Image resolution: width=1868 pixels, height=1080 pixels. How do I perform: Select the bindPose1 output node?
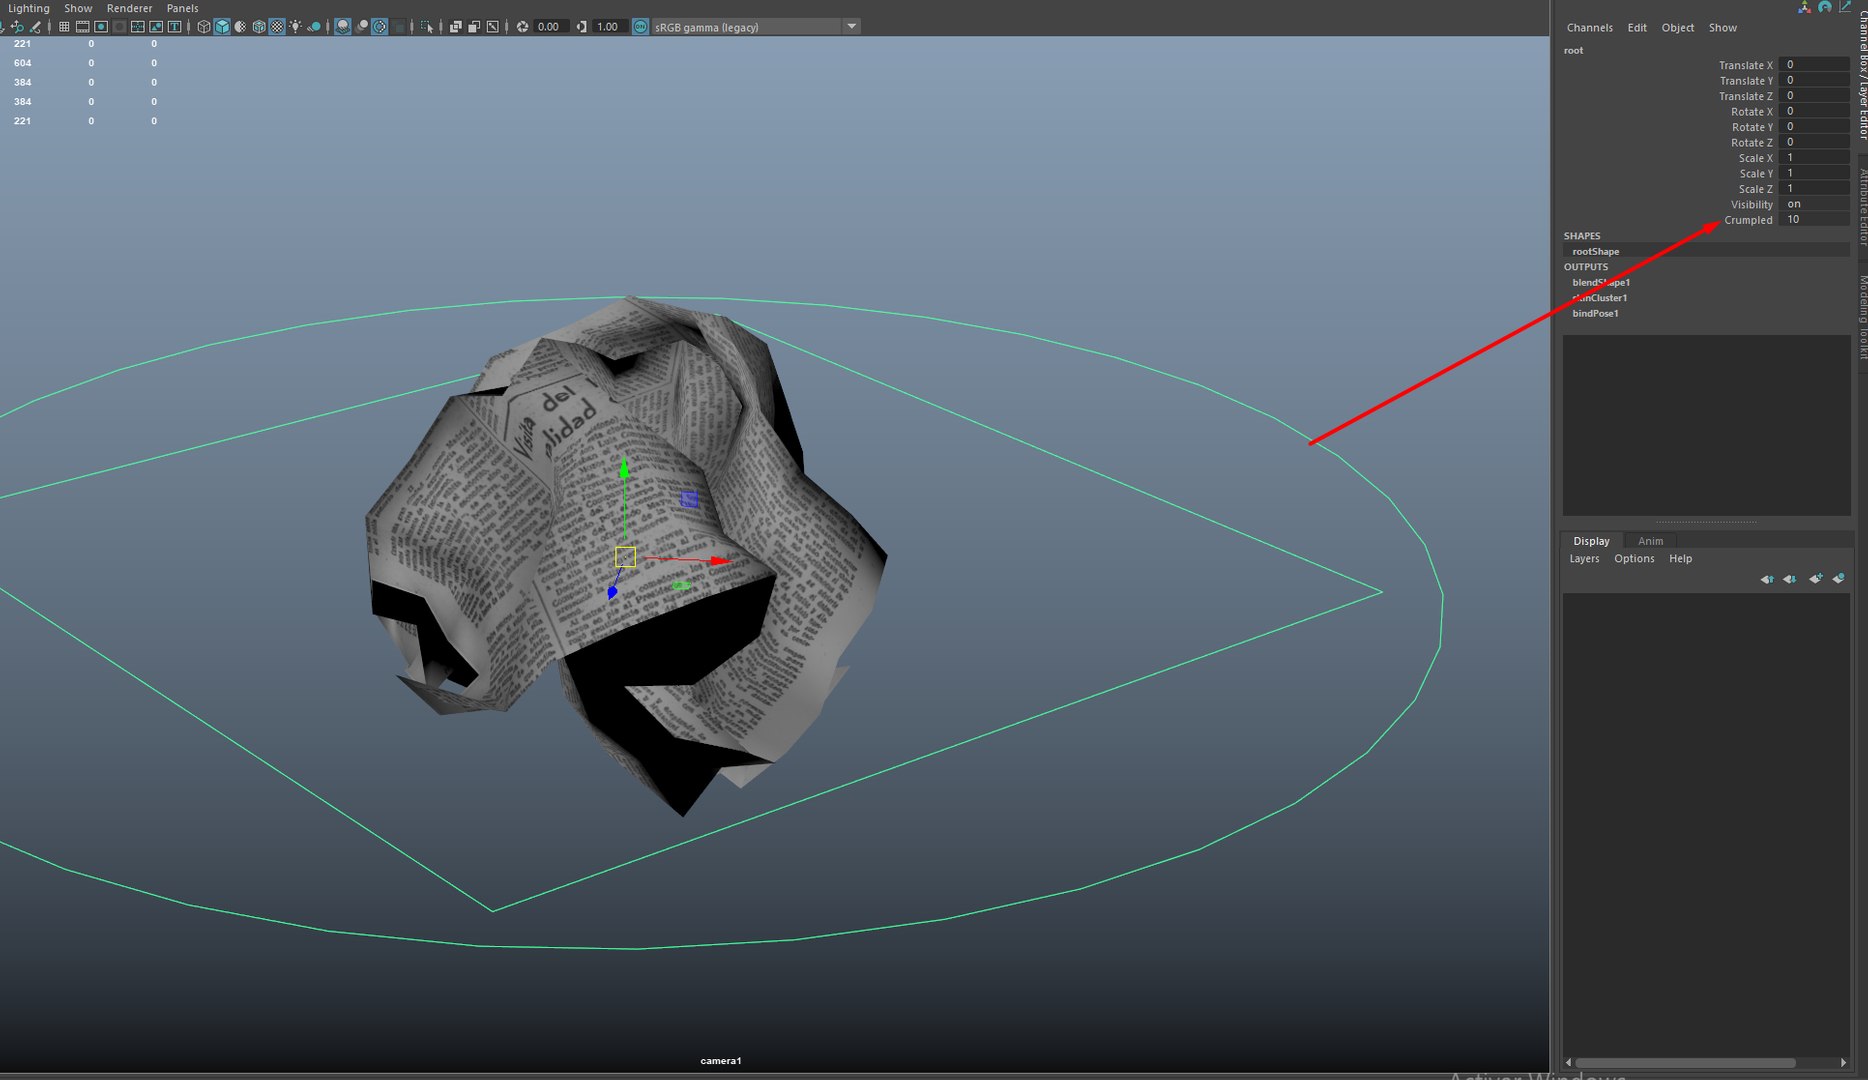click(1595, 313)
